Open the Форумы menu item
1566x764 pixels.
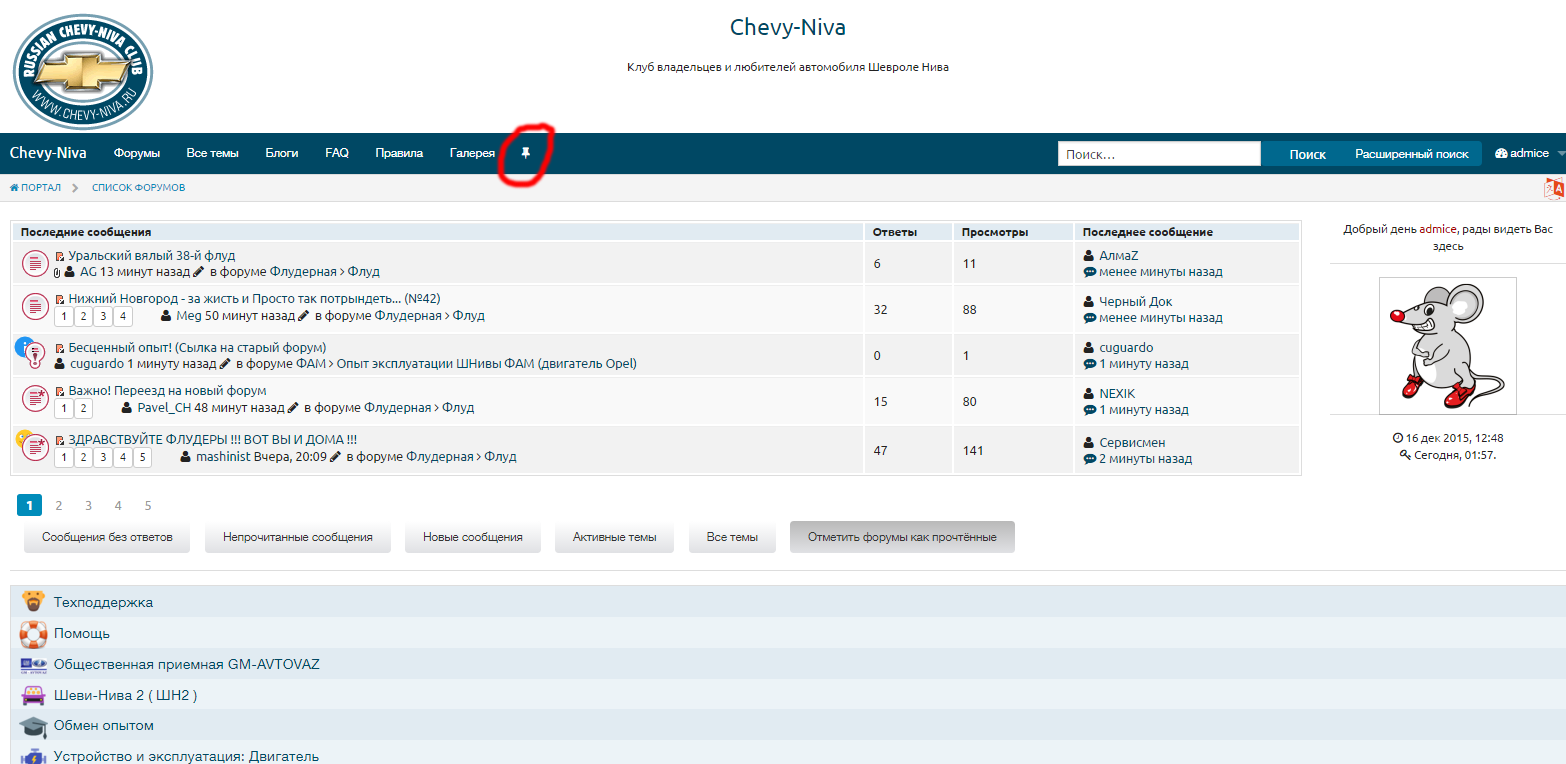point(137,153)
